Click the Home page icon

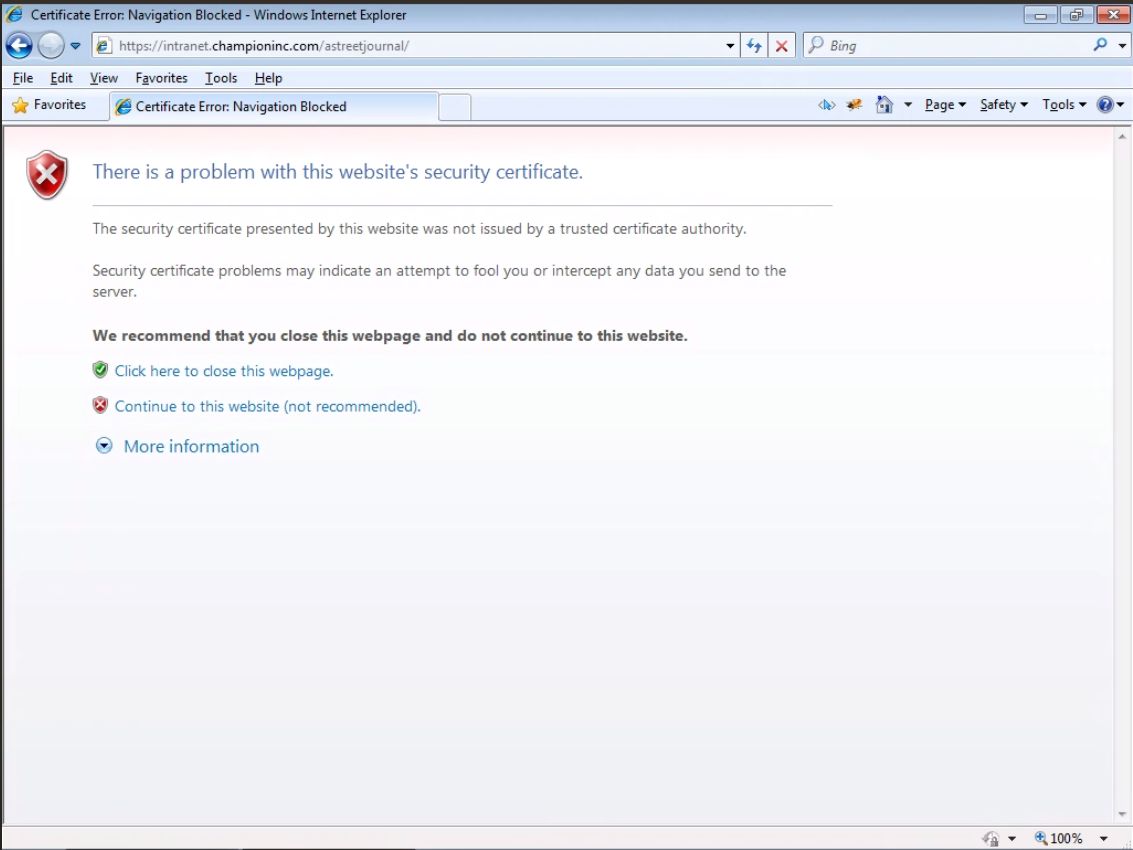pos(884,105)
